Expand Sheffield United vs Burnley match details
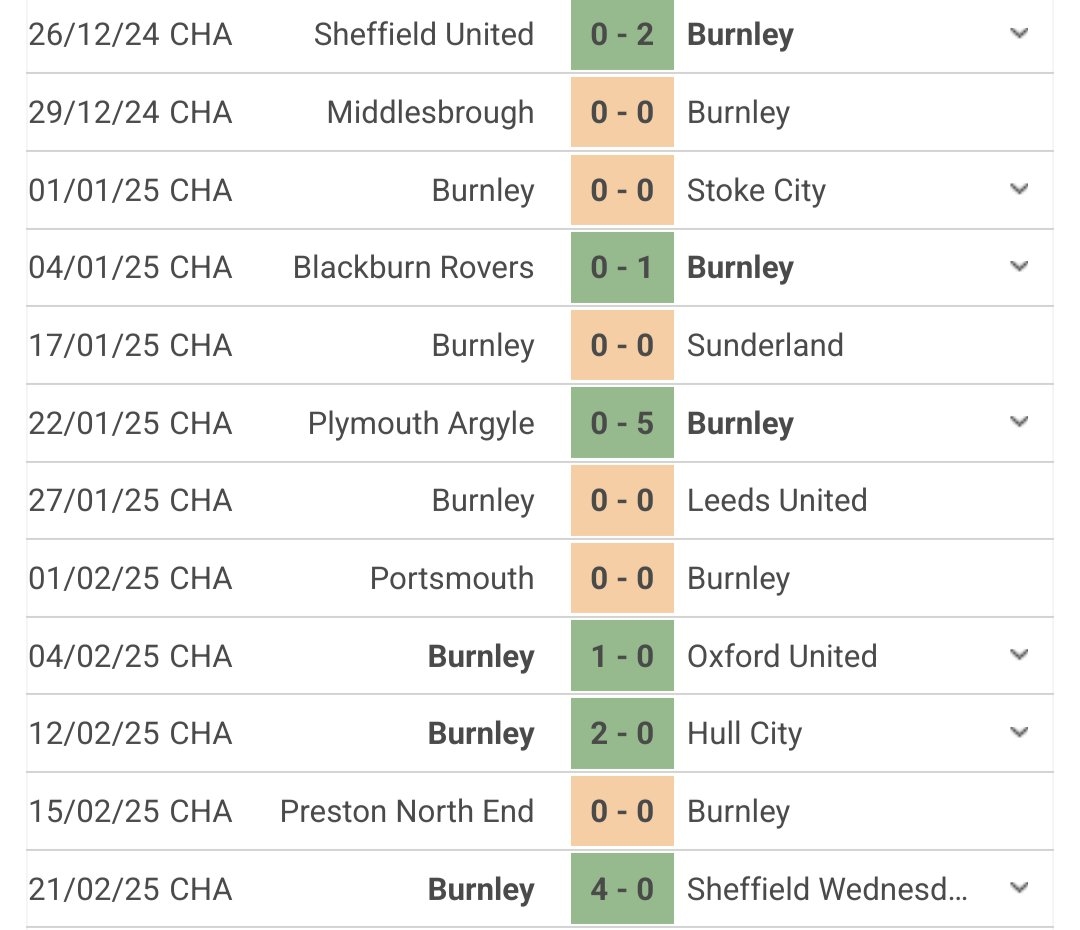This screenshot has height=930, width=1080. coord(1019,34)
